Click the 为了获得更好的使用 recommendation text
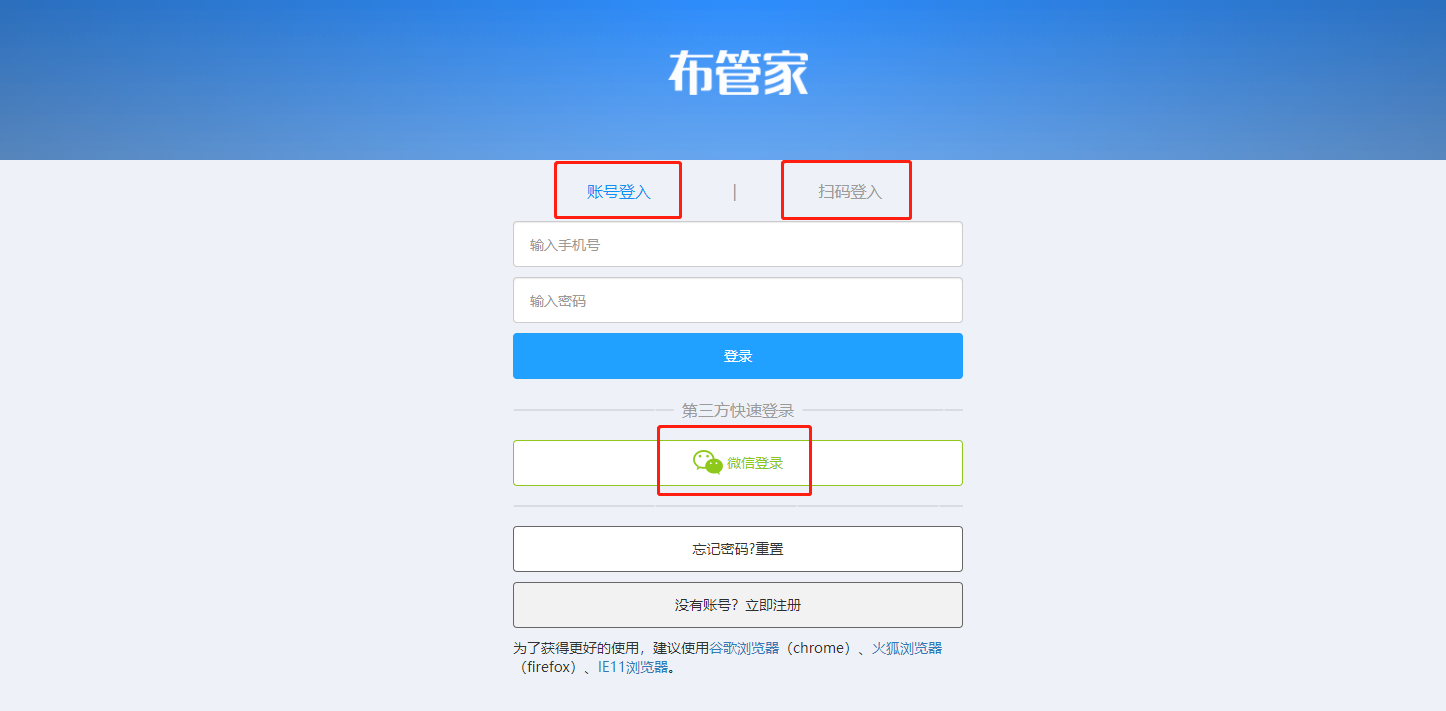This screenshot has height=711, width=1446. click(577, 648)
